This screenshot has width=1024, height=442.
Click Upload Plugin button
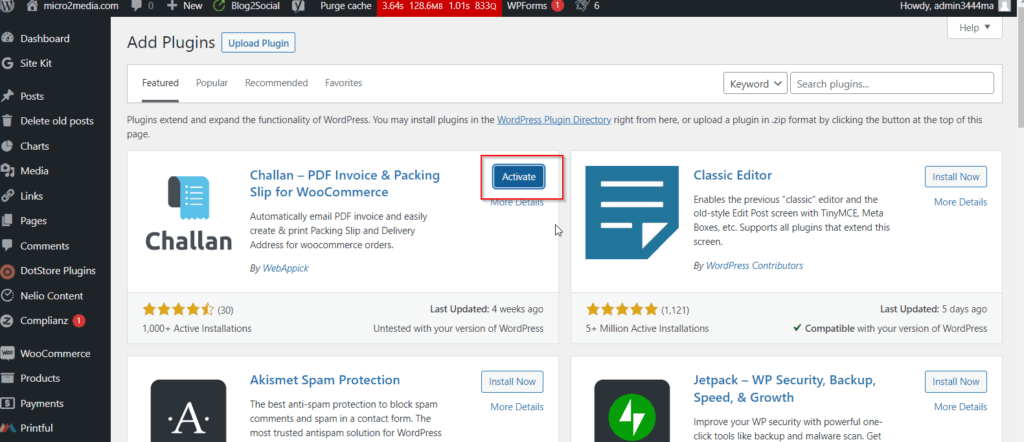pos(259,43)
